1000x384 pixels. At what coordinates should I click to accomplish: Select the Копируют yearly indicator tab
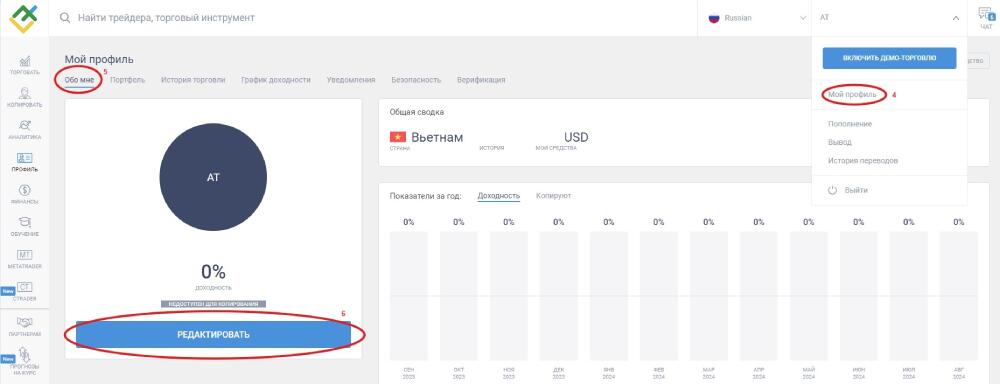554,196
